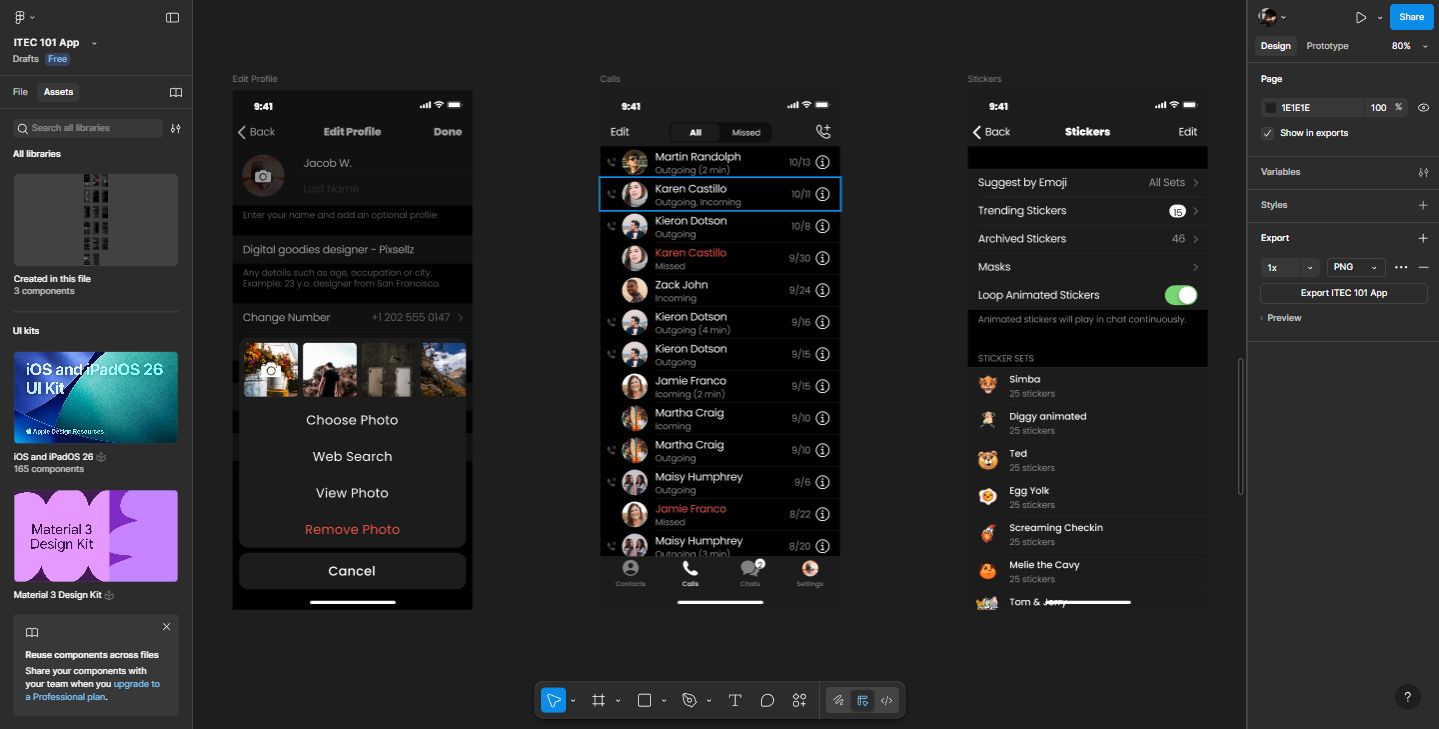This screenshot has width=1439, height=729.
Task: Toggle Show in exports checkbox
Action: (1268, 133)
